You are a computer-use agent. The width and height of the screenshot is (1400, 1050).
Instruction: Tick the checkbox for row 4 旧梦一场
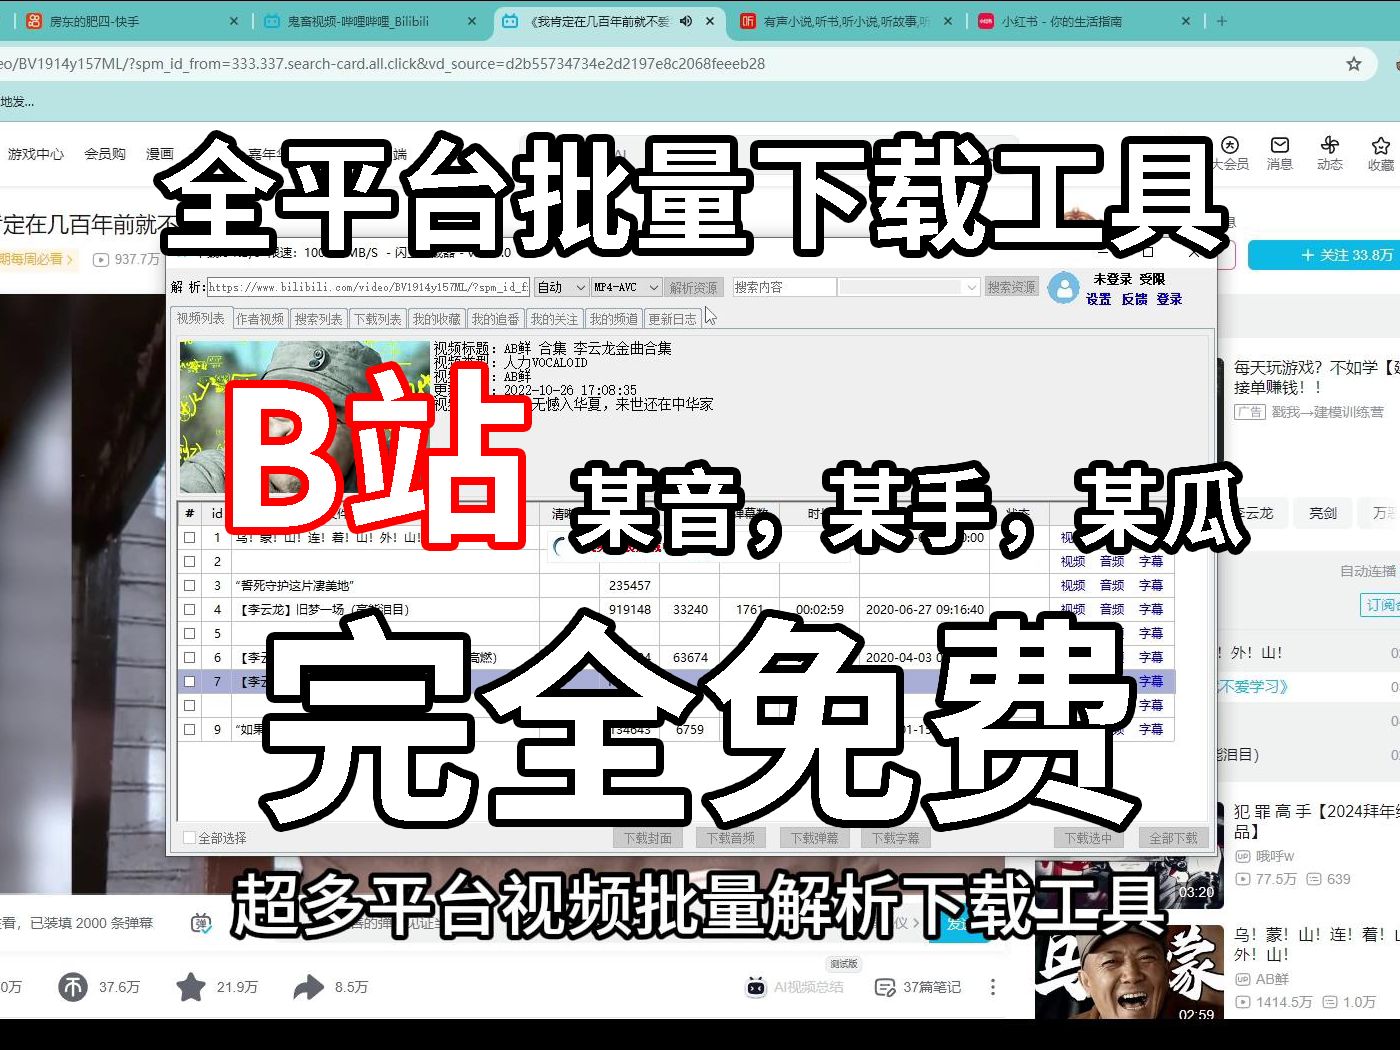[x=189, y=609]
